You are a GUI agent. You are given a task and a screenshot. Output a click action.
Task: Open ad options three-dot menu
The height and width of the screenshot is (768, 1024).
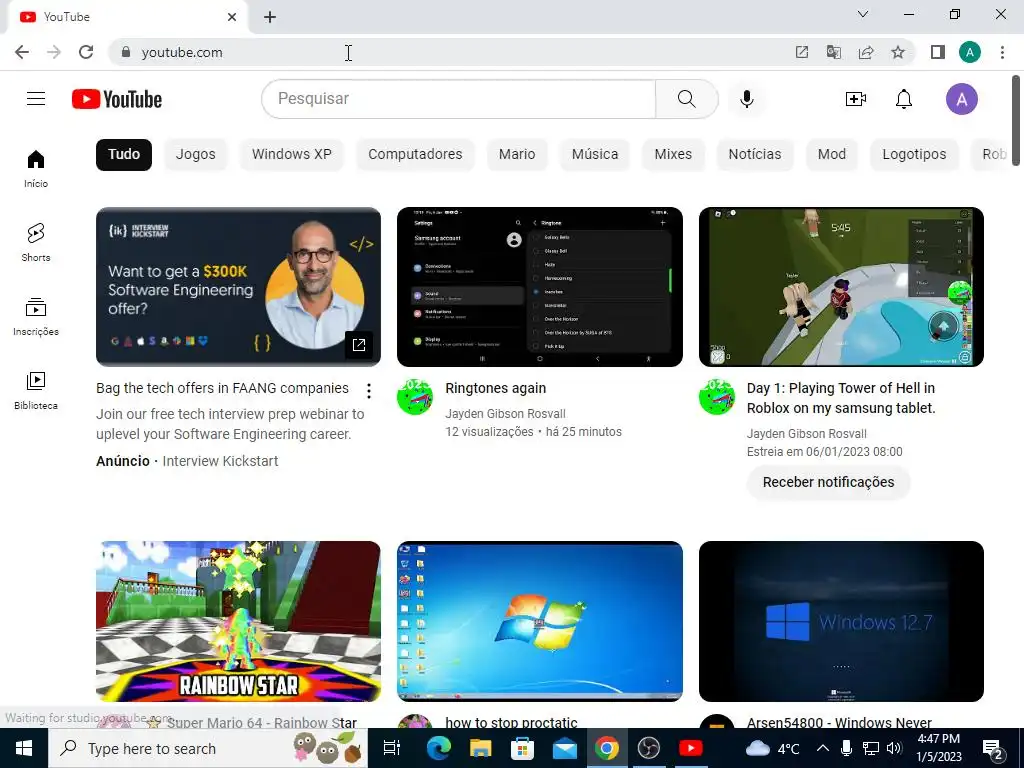click(369, 391)
